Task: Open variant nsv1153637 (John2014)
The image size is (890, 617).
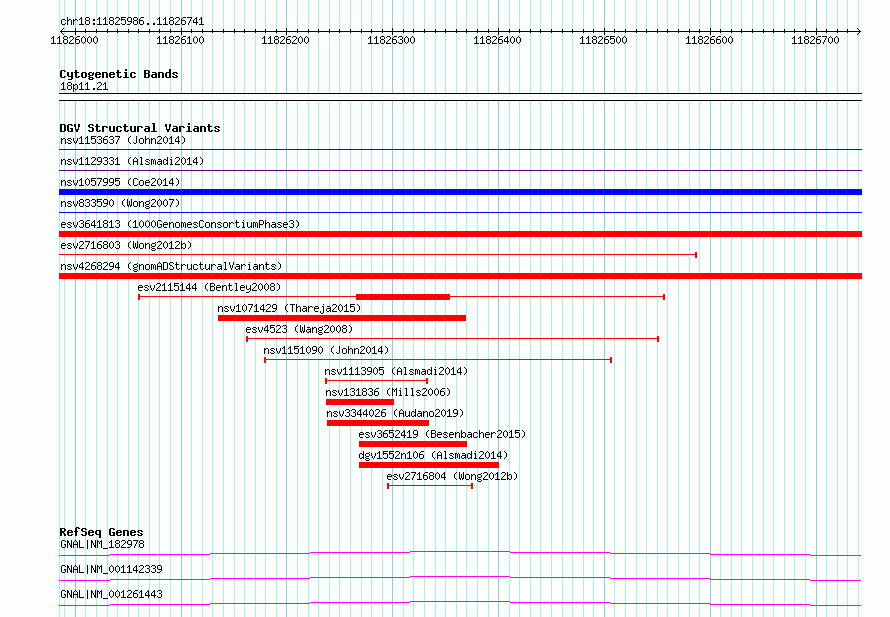Action: coord(123,140)
